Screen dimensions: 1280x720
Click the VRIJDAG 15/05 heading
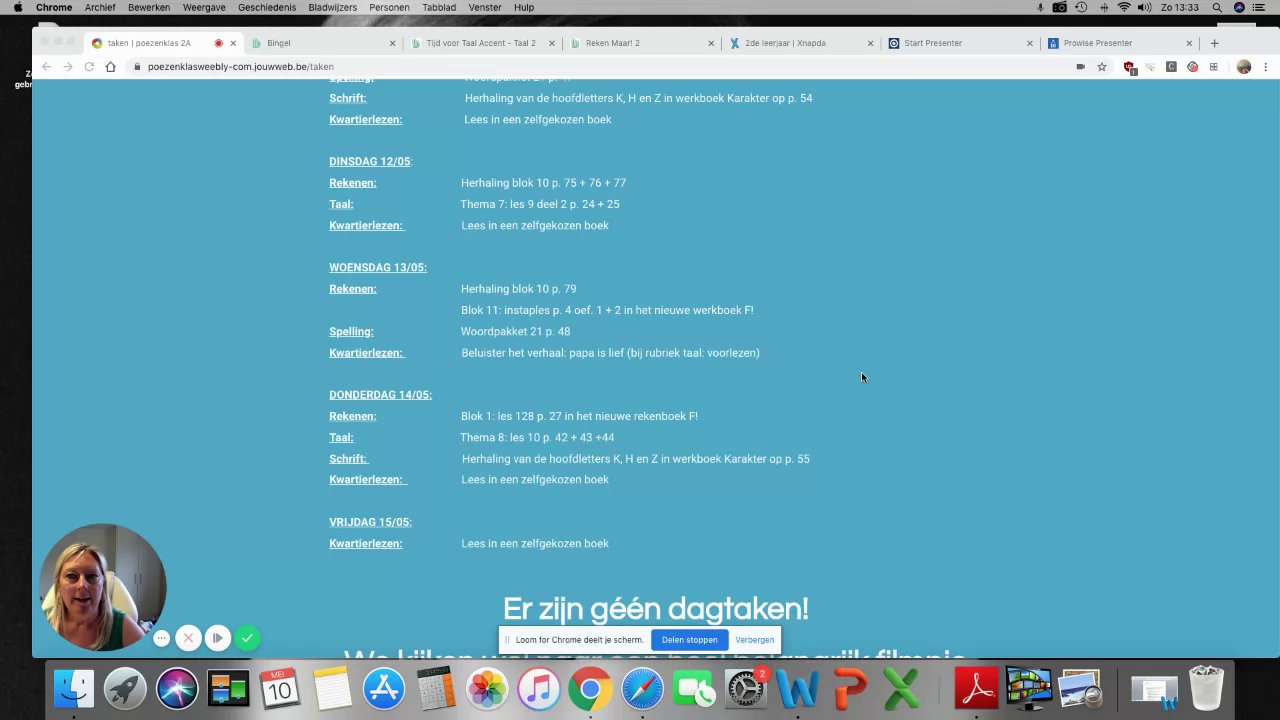371,522
